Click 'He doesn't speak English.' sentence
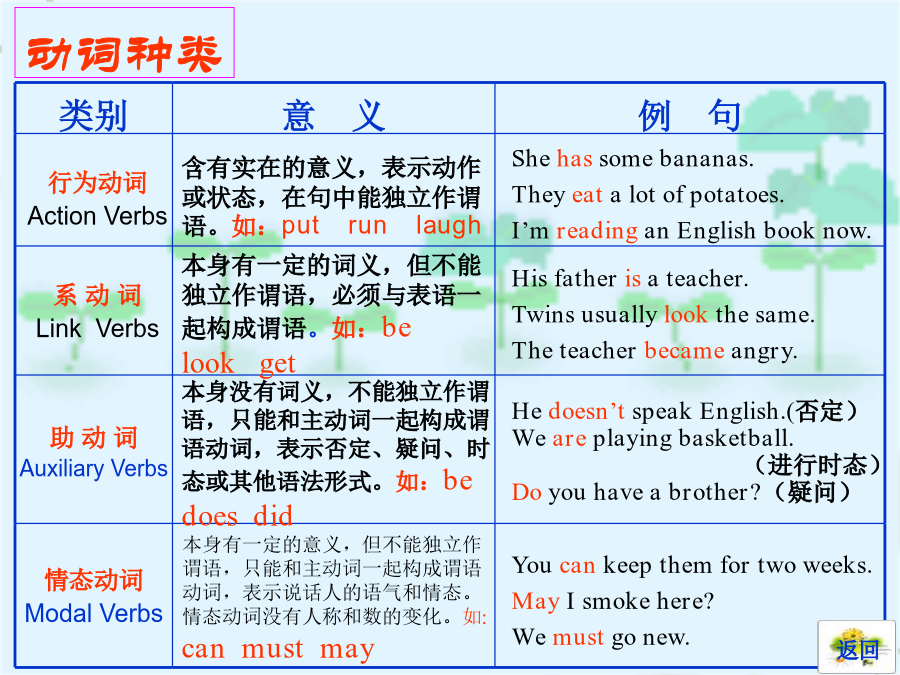The image size is (900, 675). tap(648, 411)
